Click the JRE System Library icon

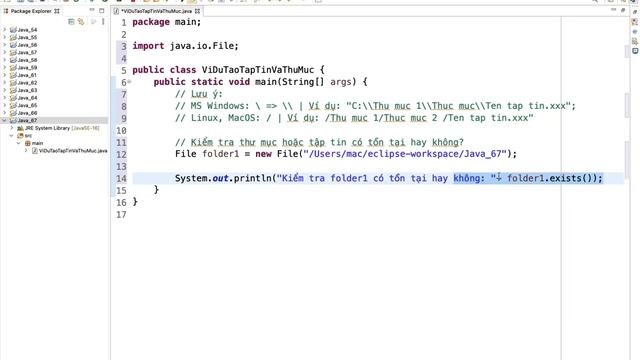click(x=20, y=128)
